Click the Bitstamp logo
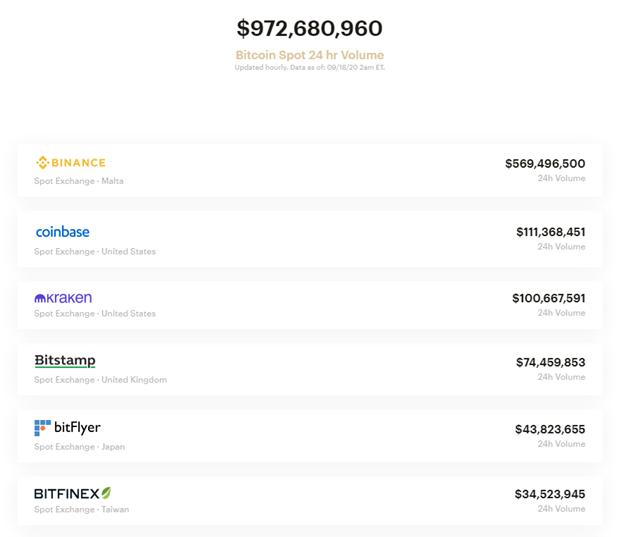624x537 pixels. [65, 361]
